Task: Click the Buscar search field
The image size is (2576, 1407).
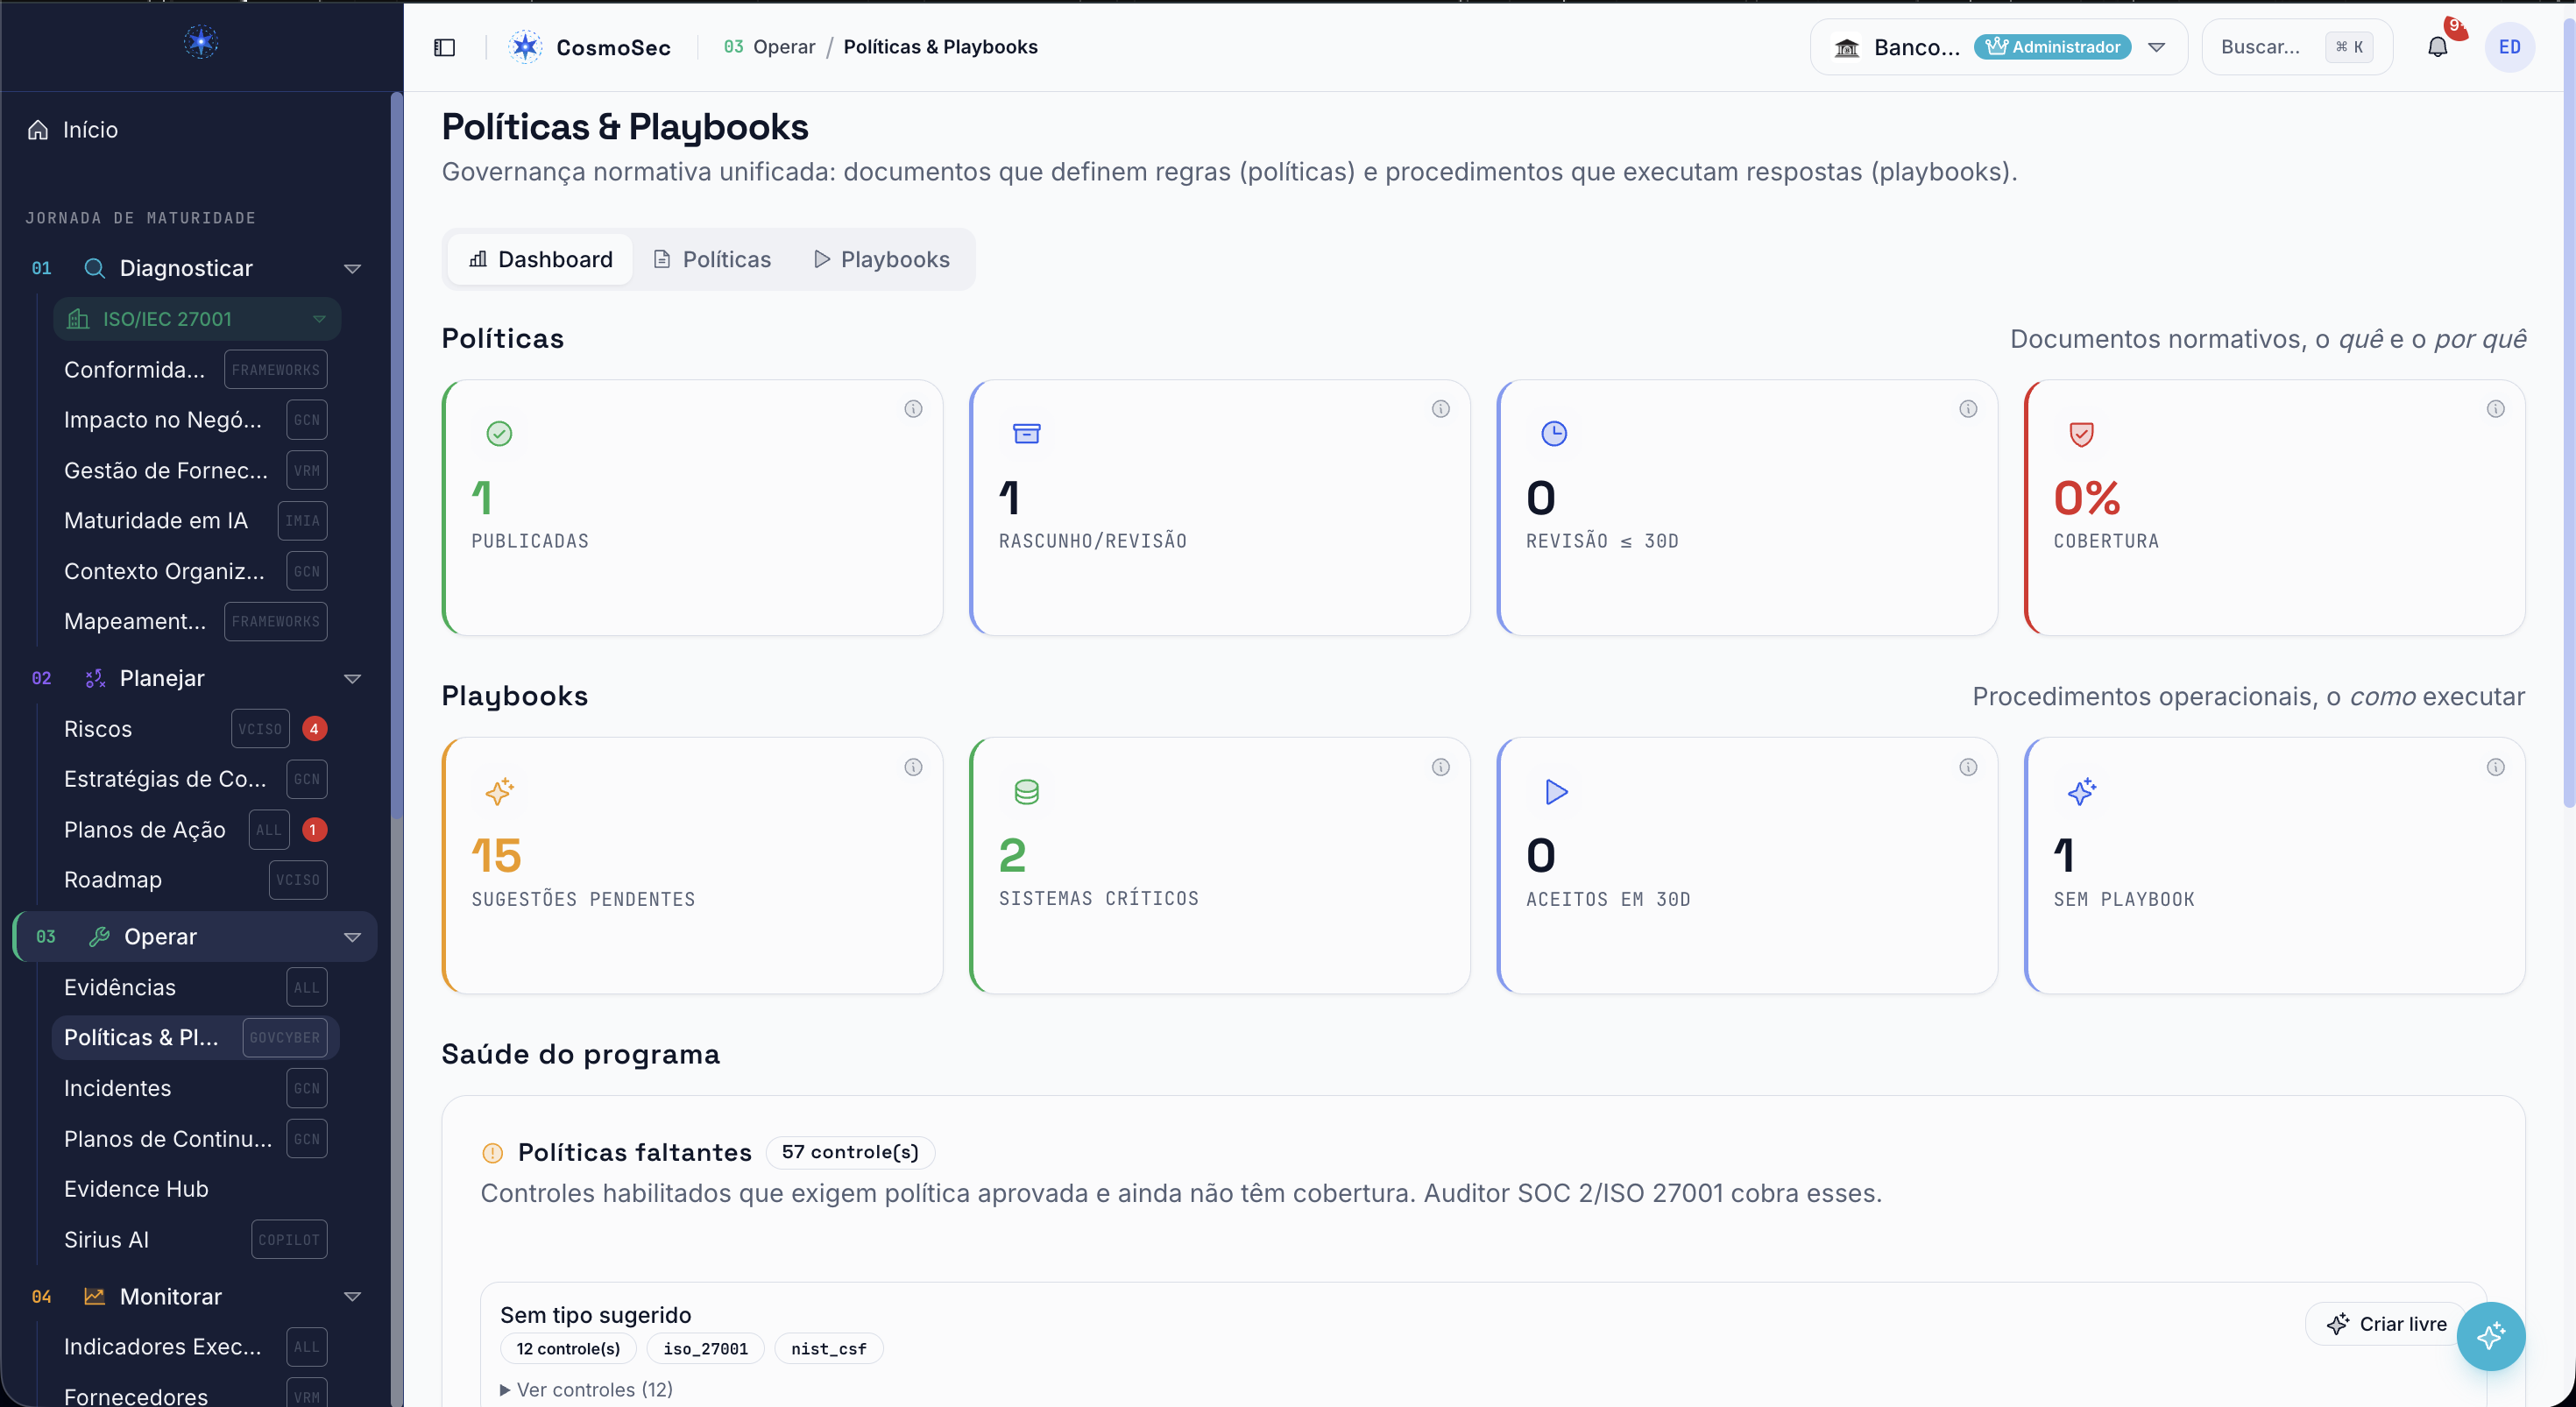Action: pos(2297,47)
